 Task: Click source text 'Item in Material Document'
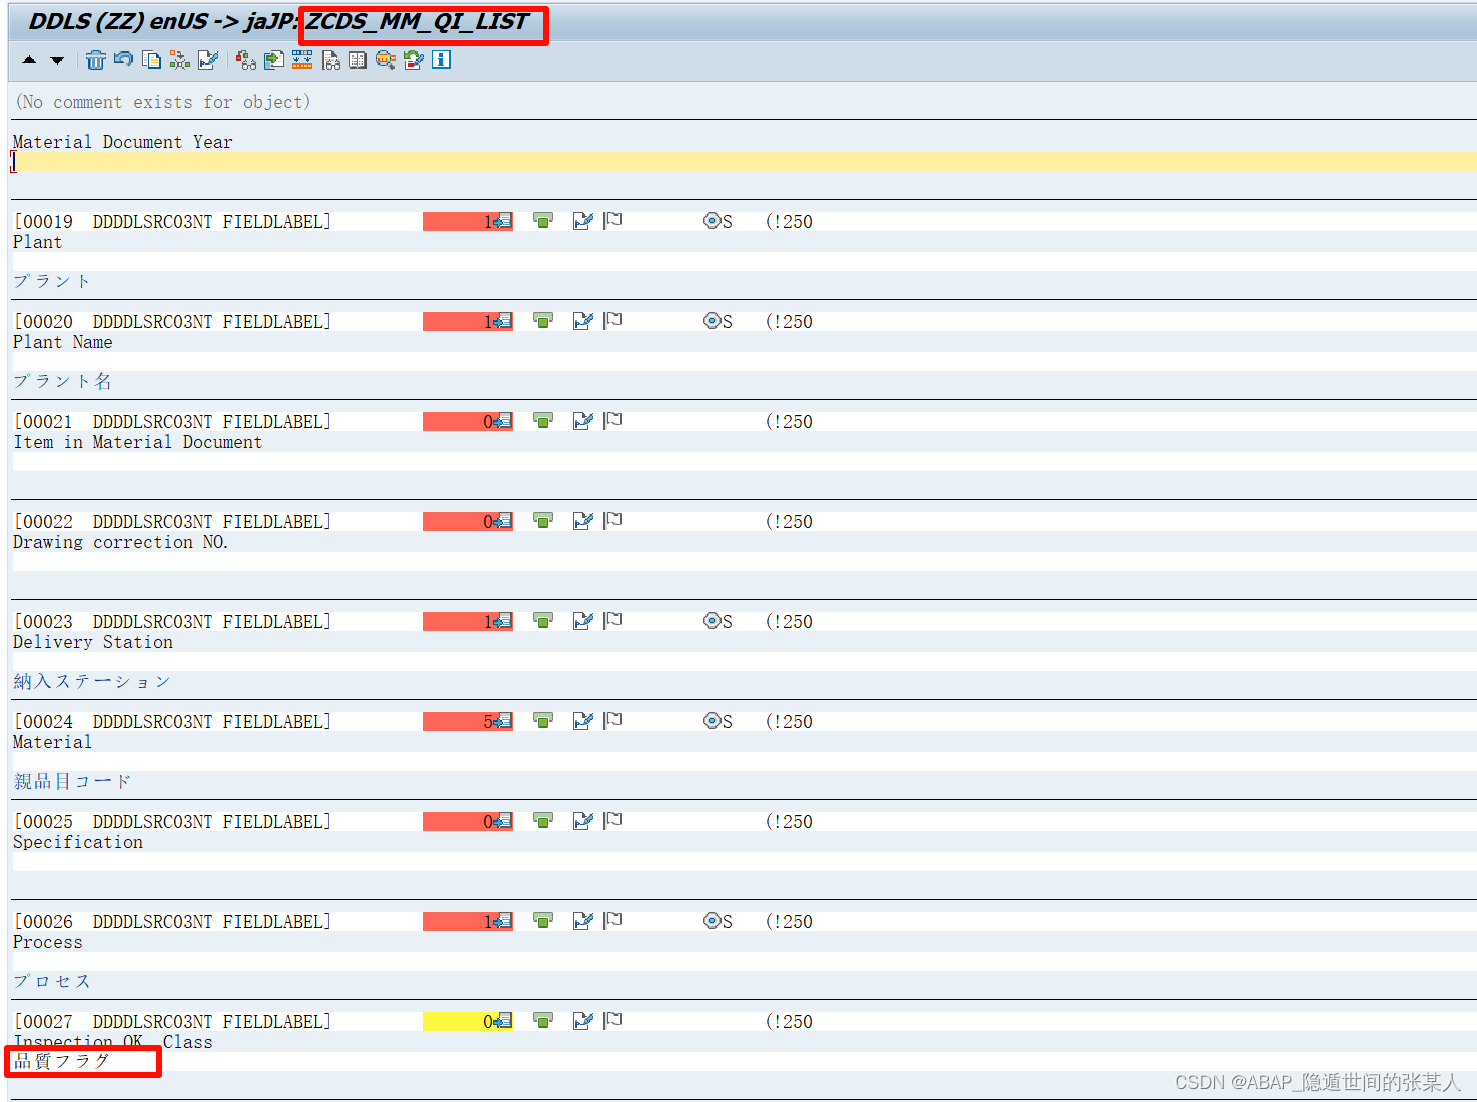coord(138,442)
